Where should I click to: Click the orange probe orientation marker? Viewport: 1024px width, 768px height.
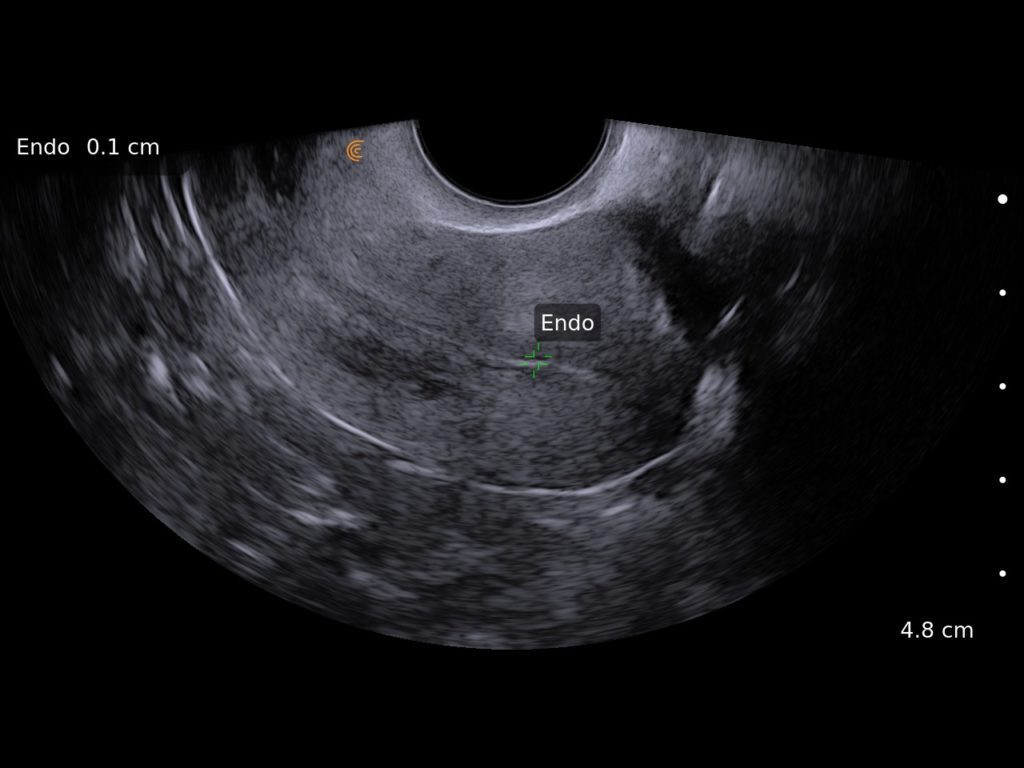355,150
